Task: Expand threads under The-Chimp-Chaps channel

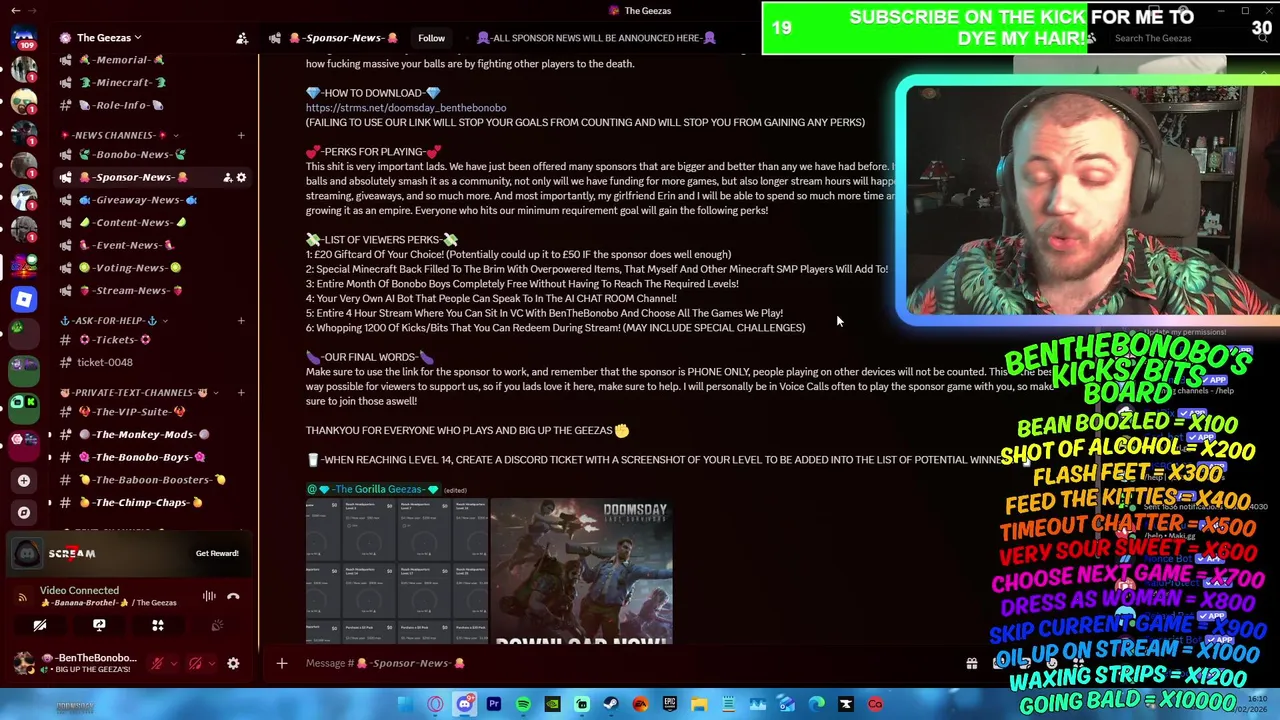Action: point(50,502)
